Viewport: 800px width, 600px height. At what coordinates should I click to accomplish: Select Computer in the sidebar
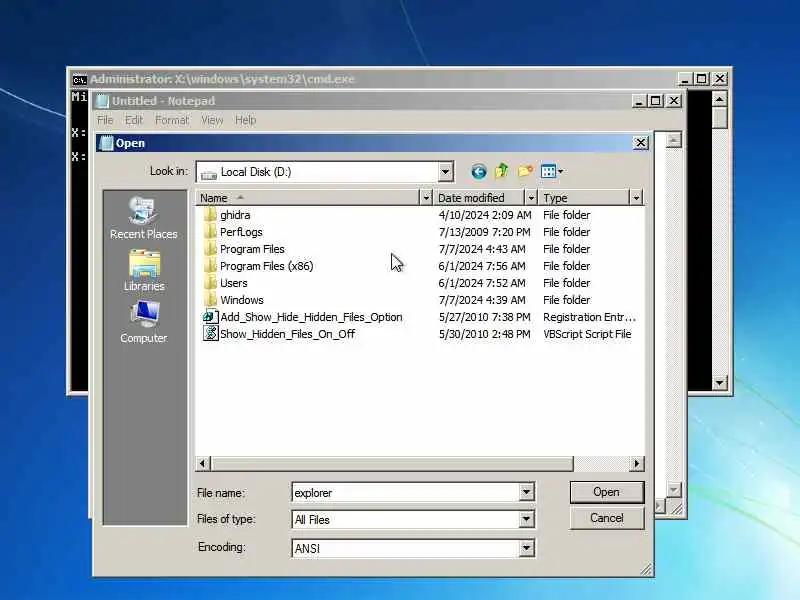[144, 322]
